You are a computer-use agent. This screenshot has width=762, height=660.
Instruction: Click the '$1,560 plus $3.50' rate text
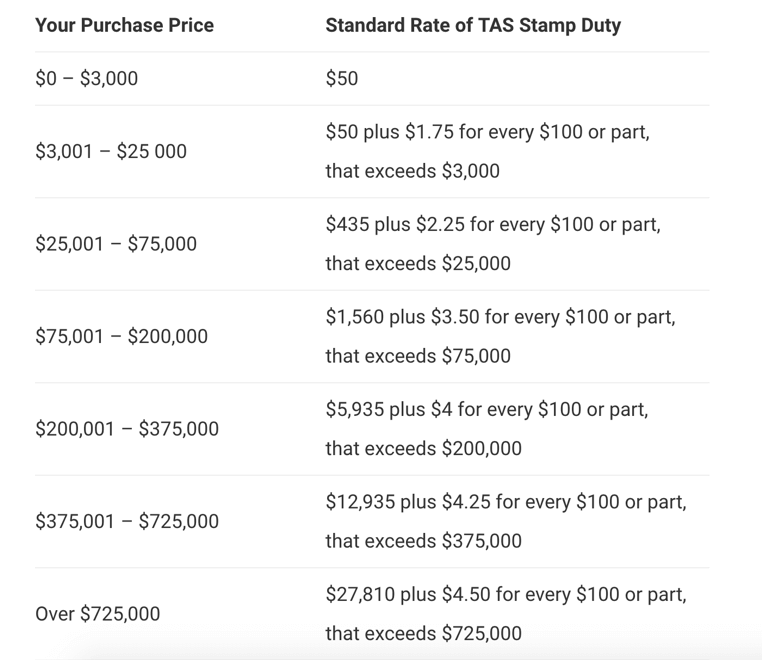tap(403, 317)
